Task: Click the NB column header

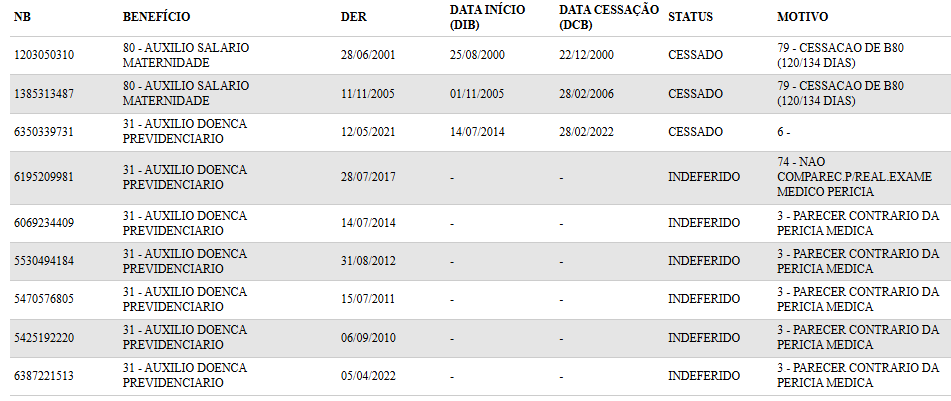Action: tap(22, 17)
